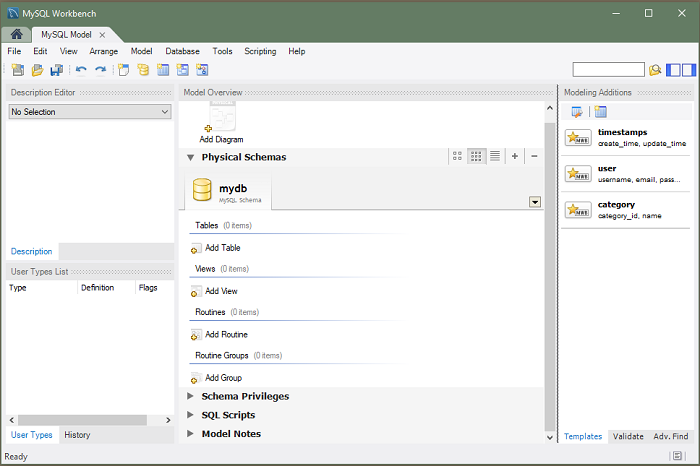
Task: Click Add Routine link
Action: coord(225,335)
